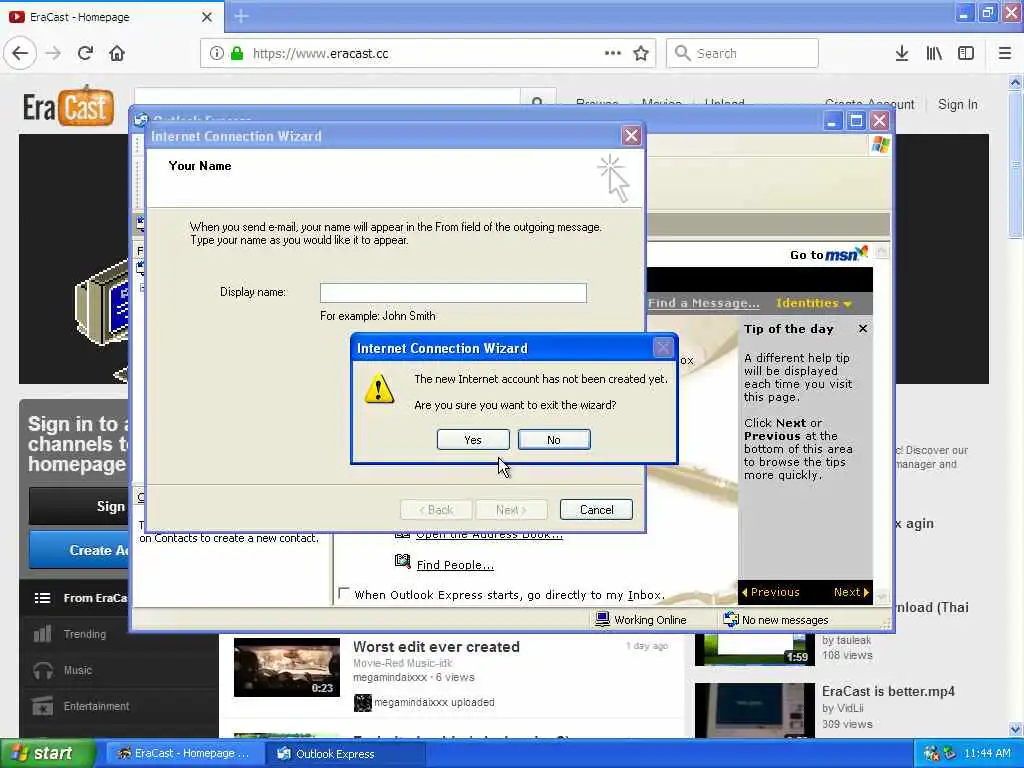Click Working Online status bar entry
1024x768 pixels.
641,620
